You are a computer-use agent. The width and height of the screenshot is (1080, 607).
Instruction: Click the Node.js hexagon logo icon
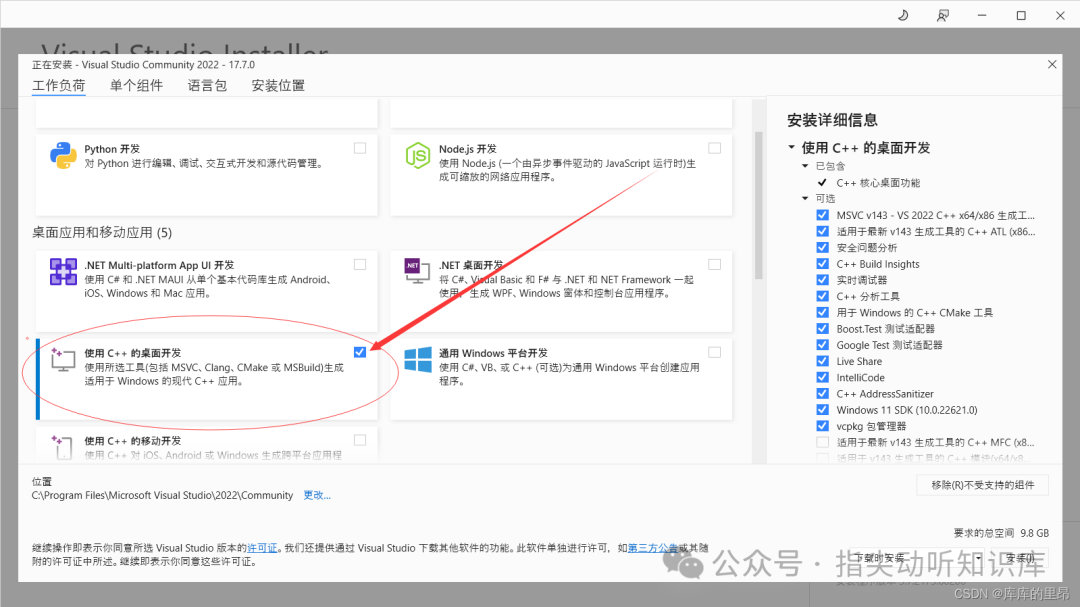[418, 156]
